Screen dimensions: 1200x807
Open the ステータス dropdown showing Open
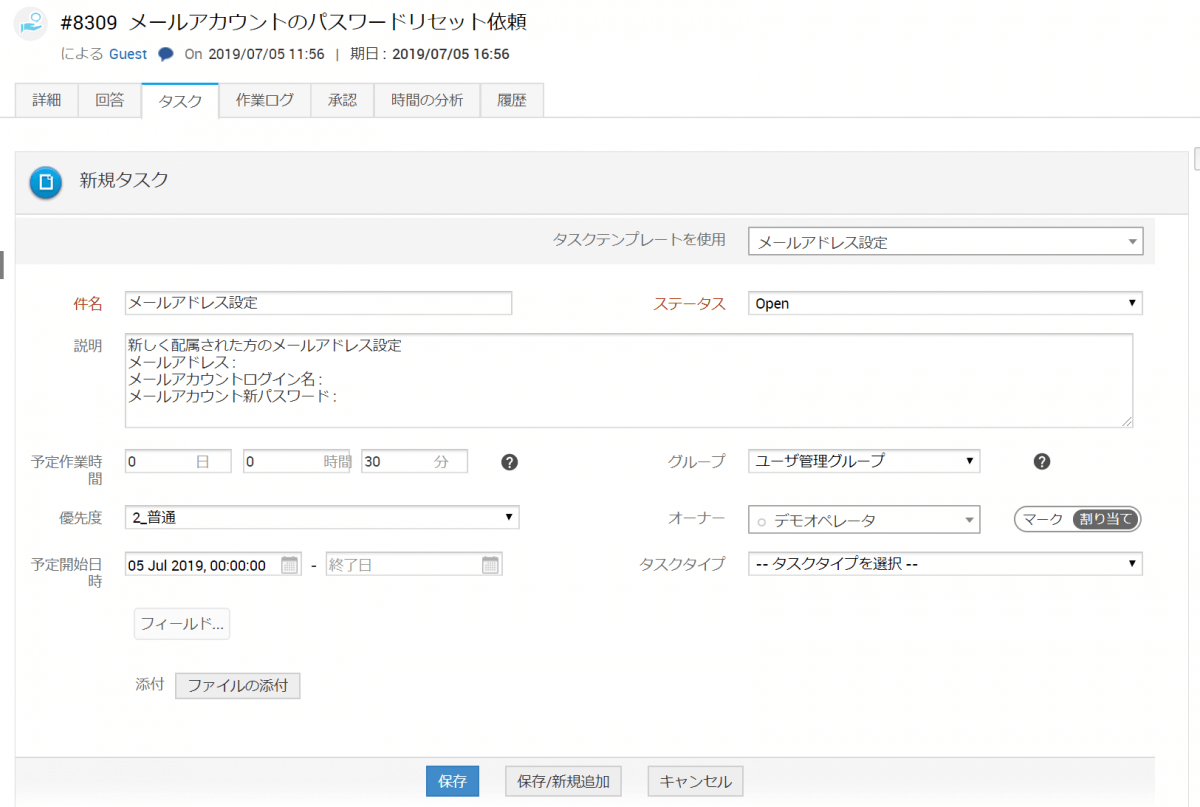[945, 304]
